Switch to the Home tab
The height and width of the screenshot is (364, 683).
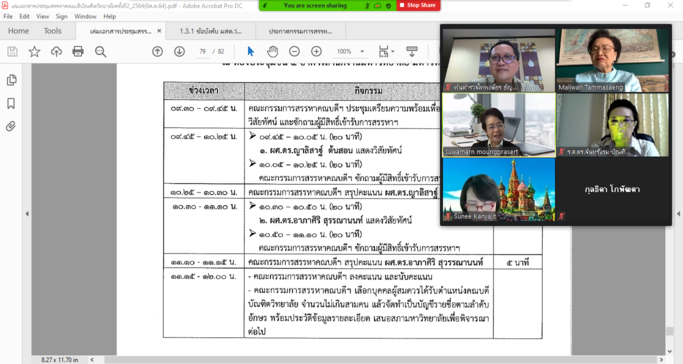[x=18, y=31]
